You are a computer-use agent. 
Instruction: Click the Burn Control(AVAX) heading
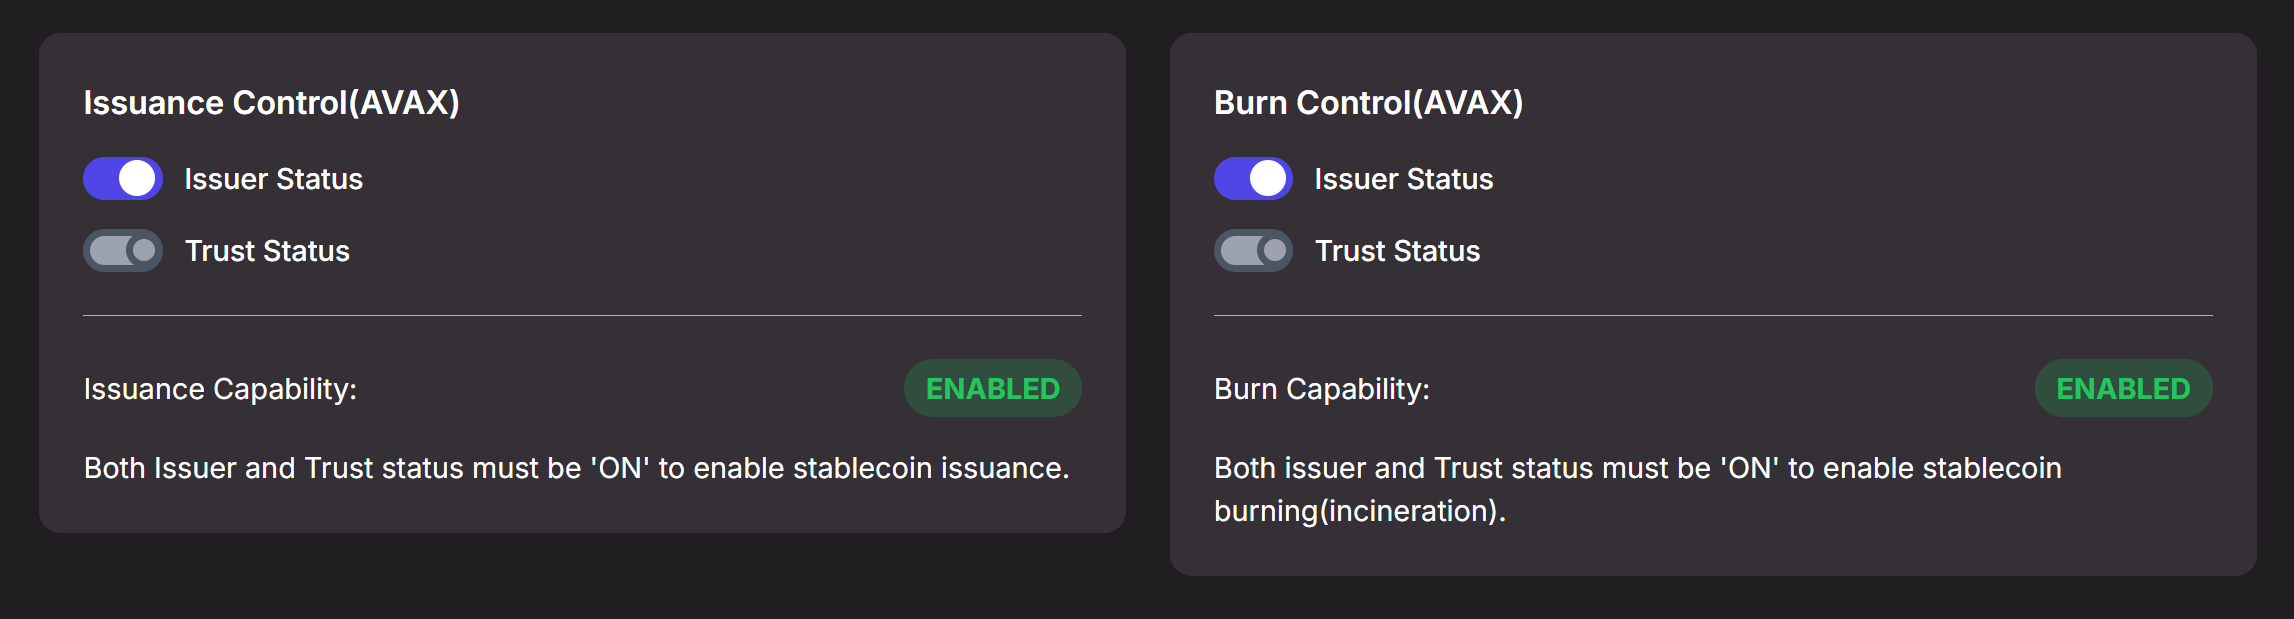1368,103
